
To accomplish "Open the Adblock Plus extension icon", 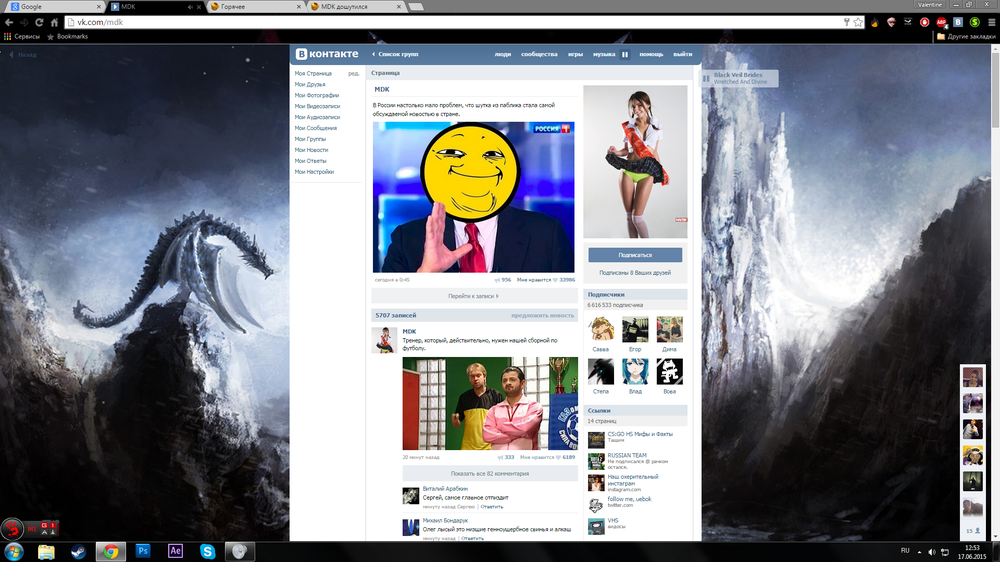I will (941, 22).
